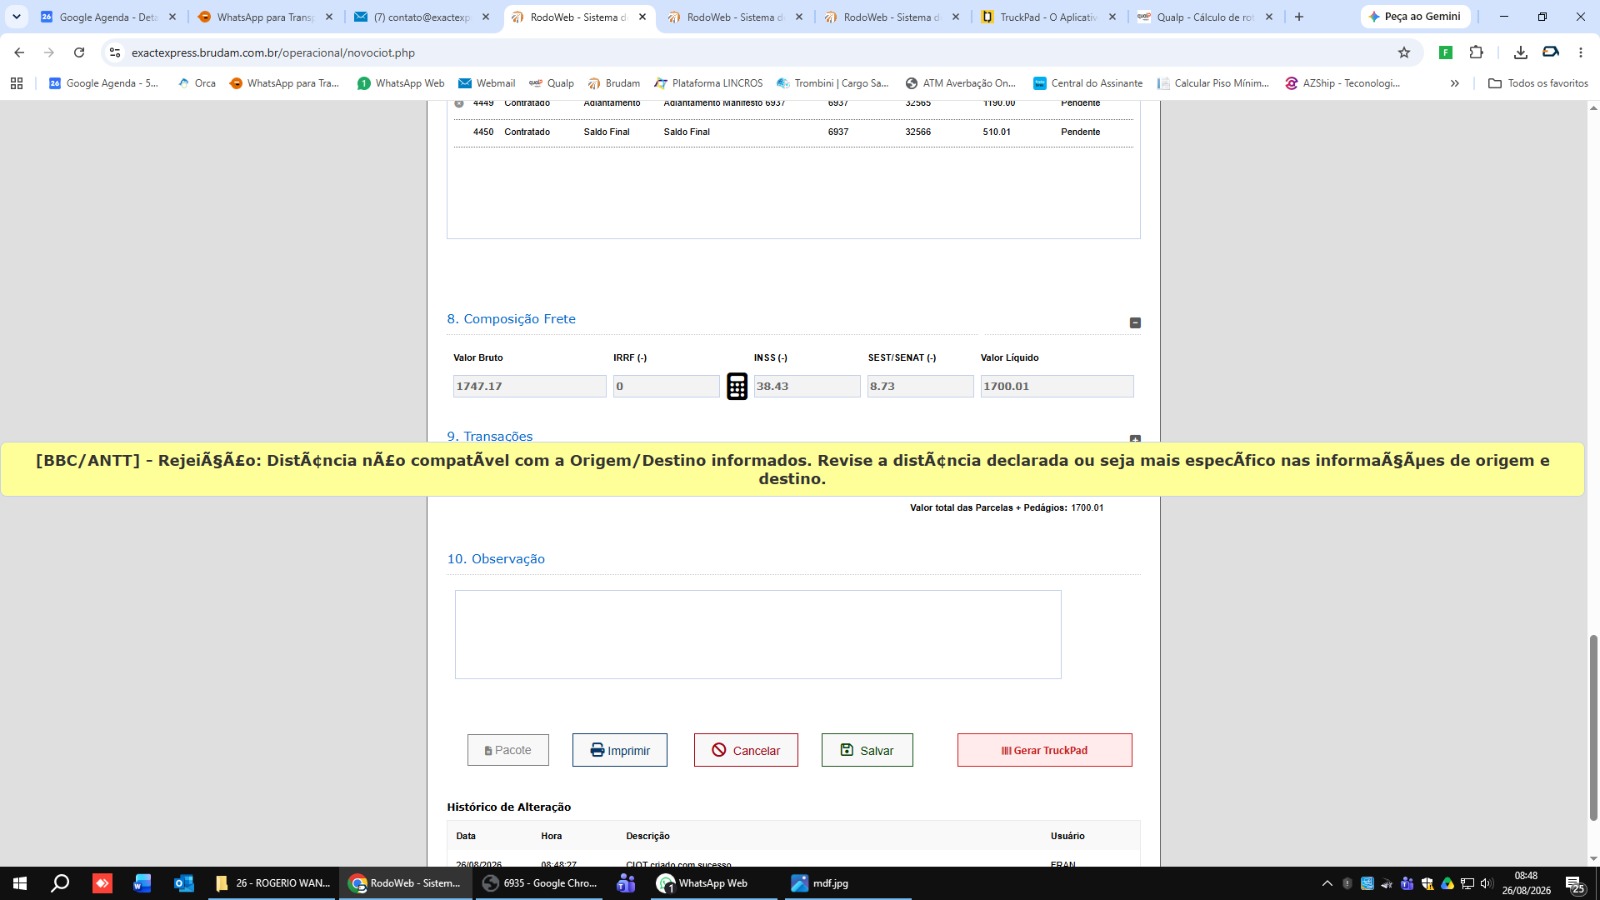Open Trombini Cargo bookmark
This screenshot has width=1600, height=900.
[832, 83]
